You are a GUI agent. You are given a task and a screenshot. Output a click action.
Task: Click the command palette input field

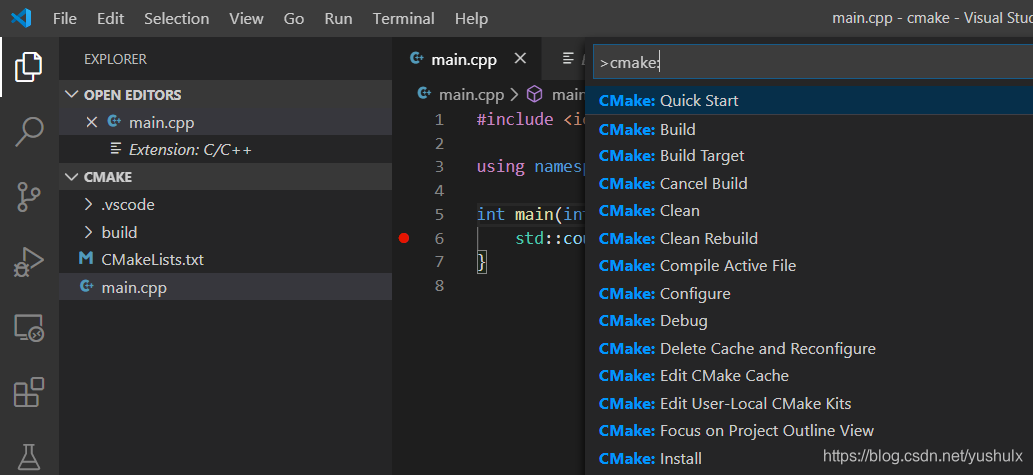(x=813, y=62)
